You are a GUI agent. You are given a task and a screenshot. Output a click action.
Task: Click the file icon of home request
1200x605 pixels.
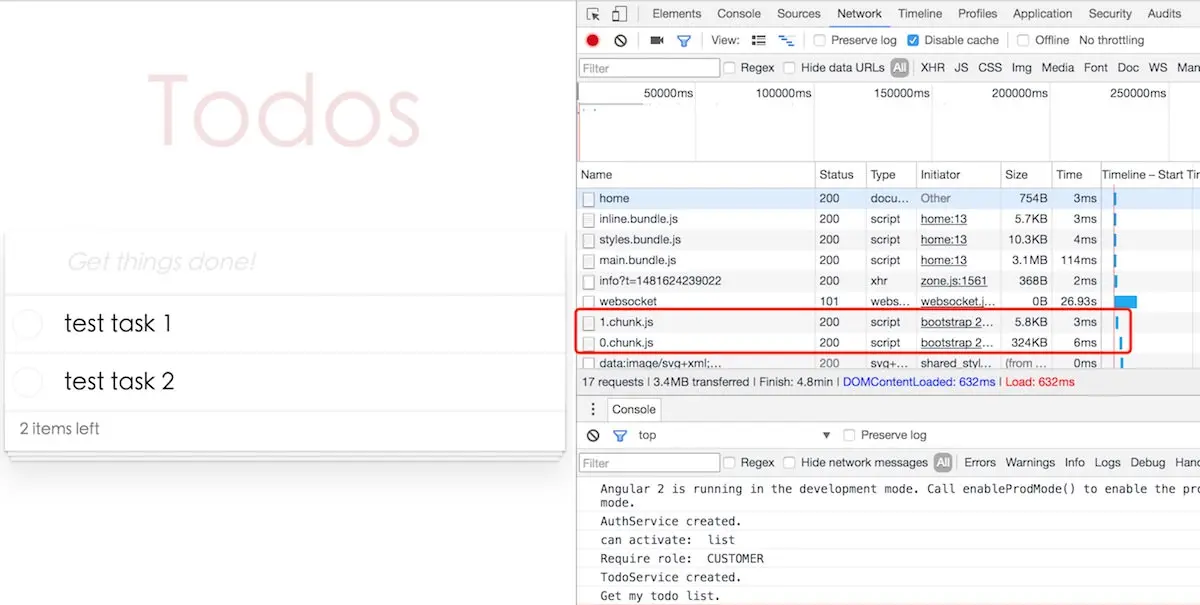(589, 199)
